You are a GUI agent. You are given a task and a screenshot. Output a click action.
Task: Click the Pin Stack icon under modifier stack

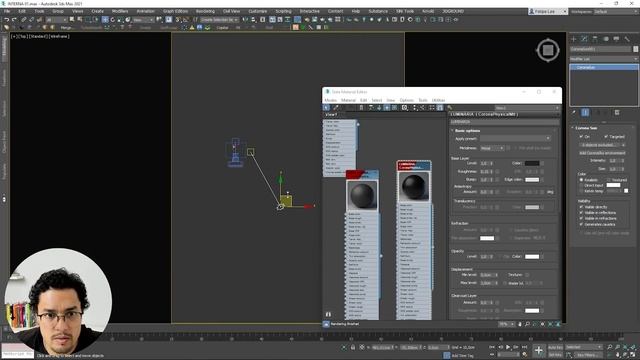pos(574,112)
